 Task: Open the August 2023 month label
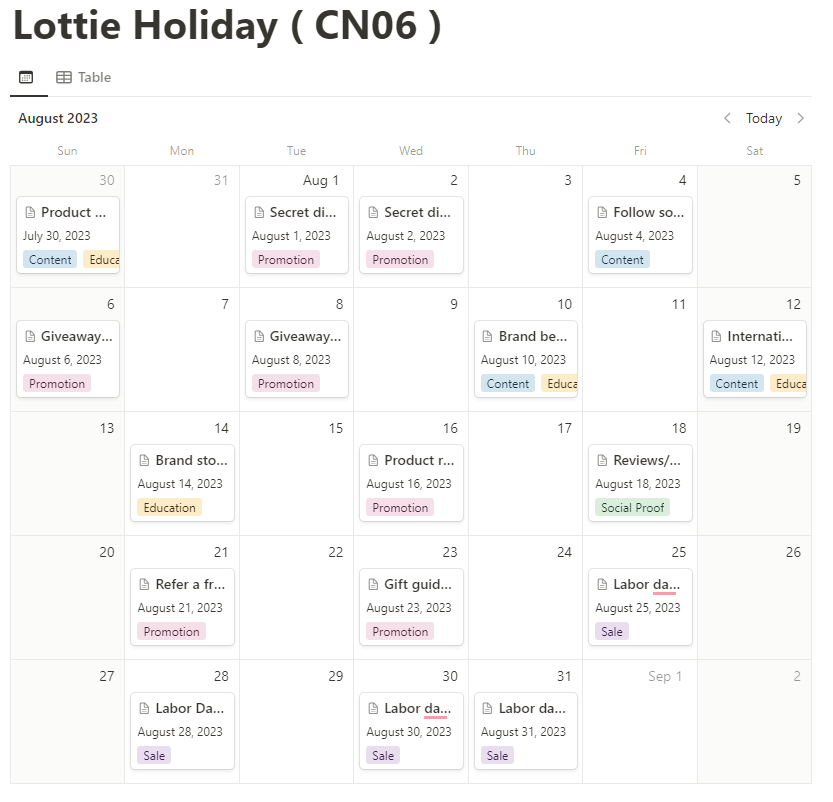[x=58, y=118]
